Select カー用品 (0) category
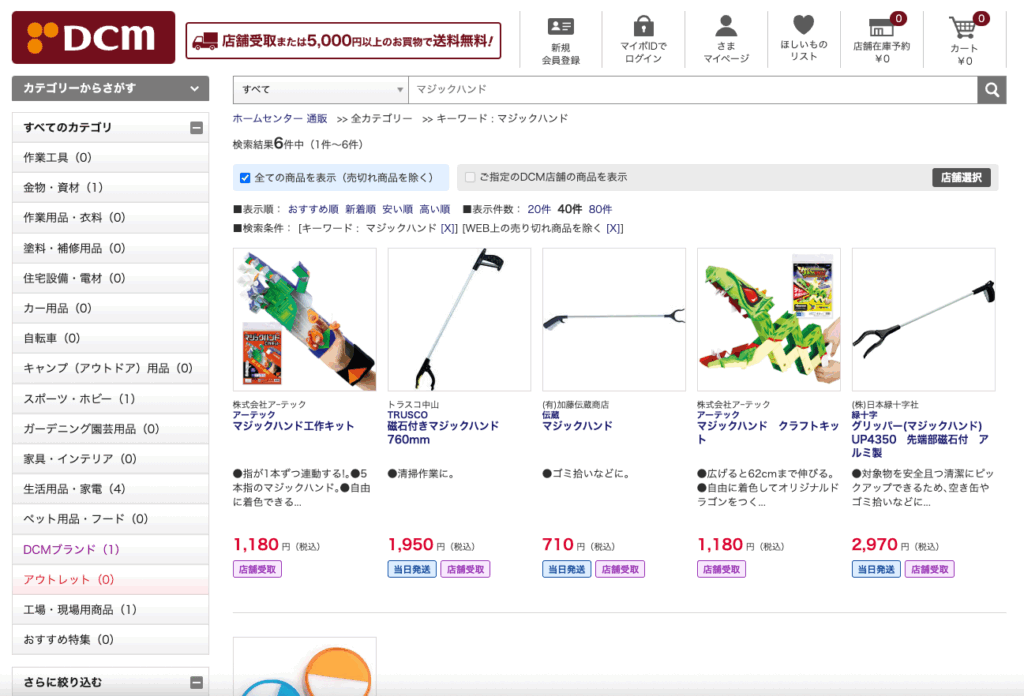 (110, 308)
